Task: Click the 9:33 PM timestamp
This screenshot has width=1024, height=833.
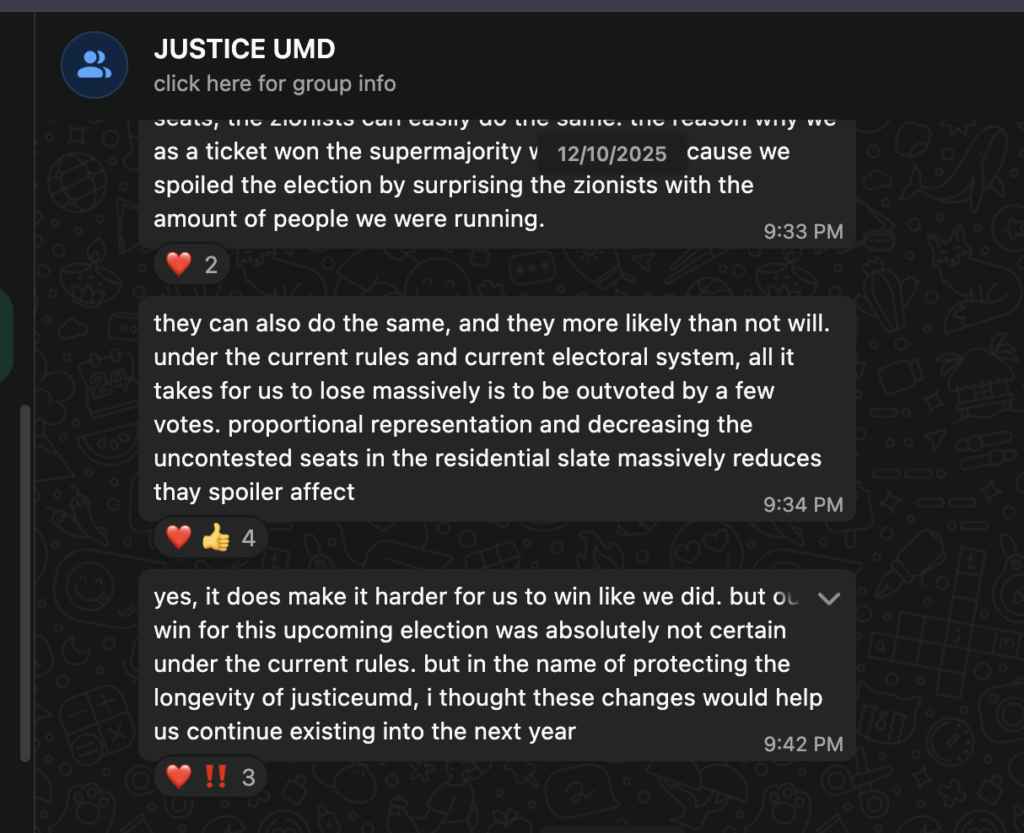Action: [803, 232]
